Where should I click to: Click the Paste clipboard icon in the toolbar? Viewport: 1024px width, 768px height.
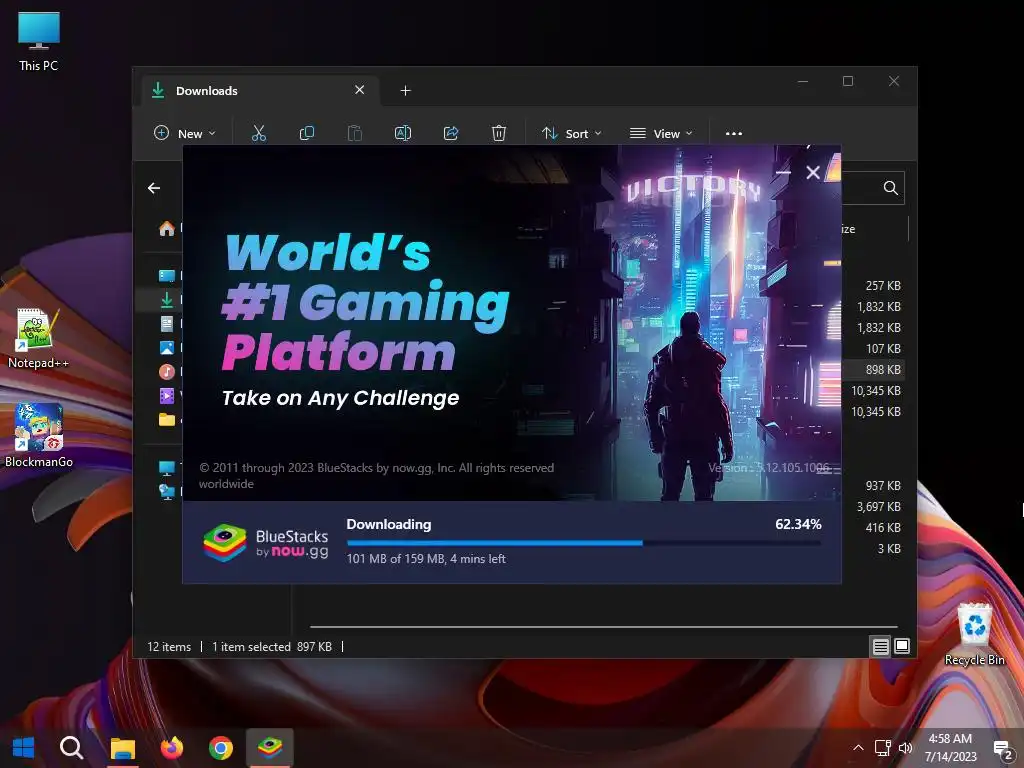355,133
